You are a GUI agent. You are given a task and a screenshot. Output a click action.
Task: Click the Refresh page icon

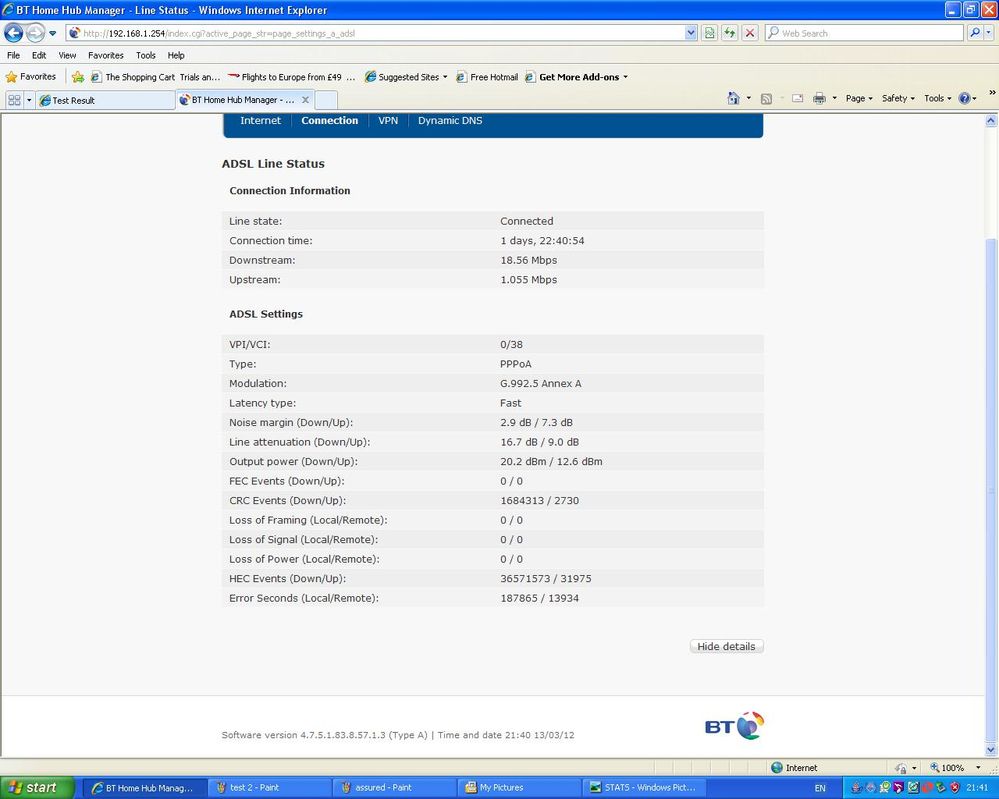tap(729, 32)
